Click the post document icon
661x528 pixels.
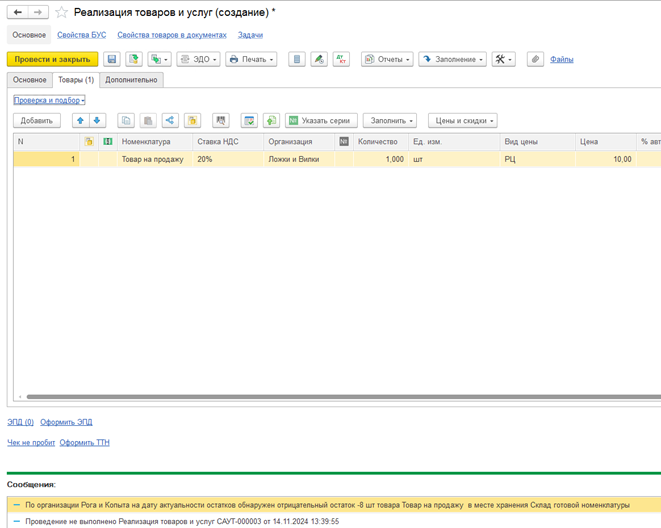134,59
